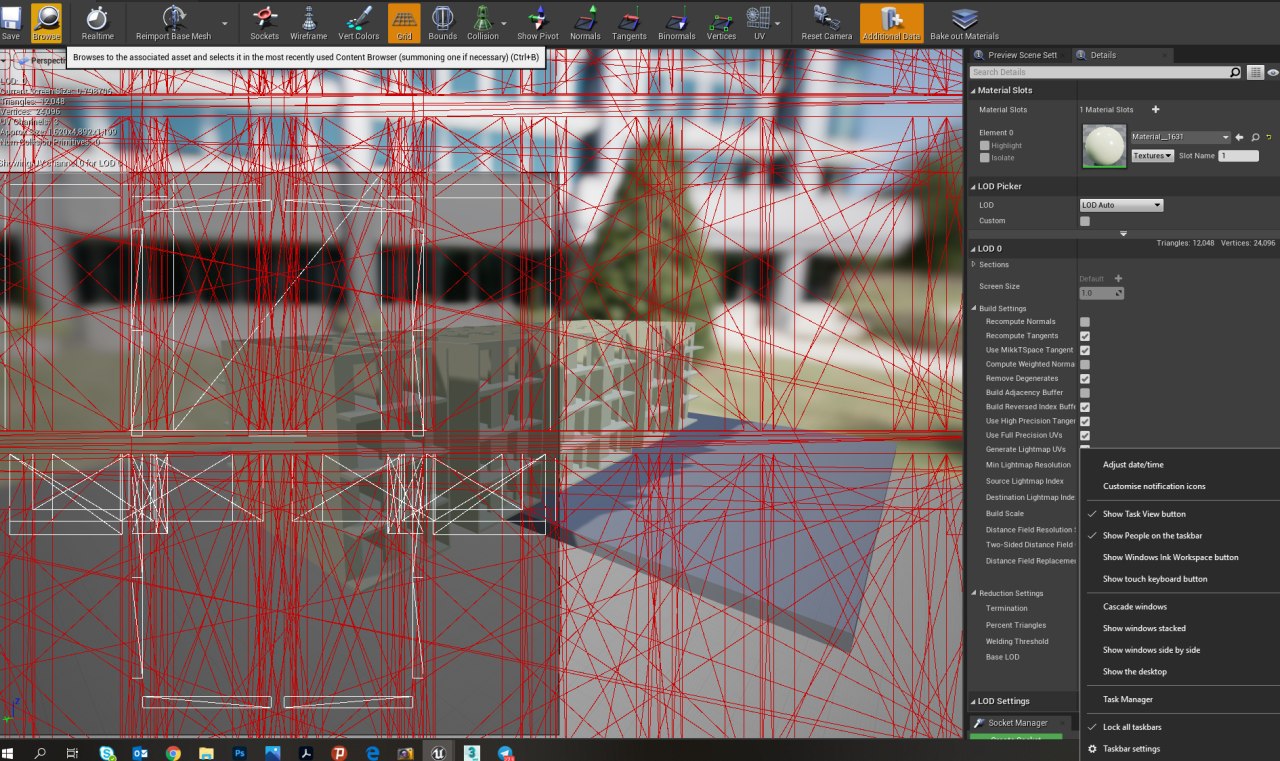Toggle Tangents display

629,22
